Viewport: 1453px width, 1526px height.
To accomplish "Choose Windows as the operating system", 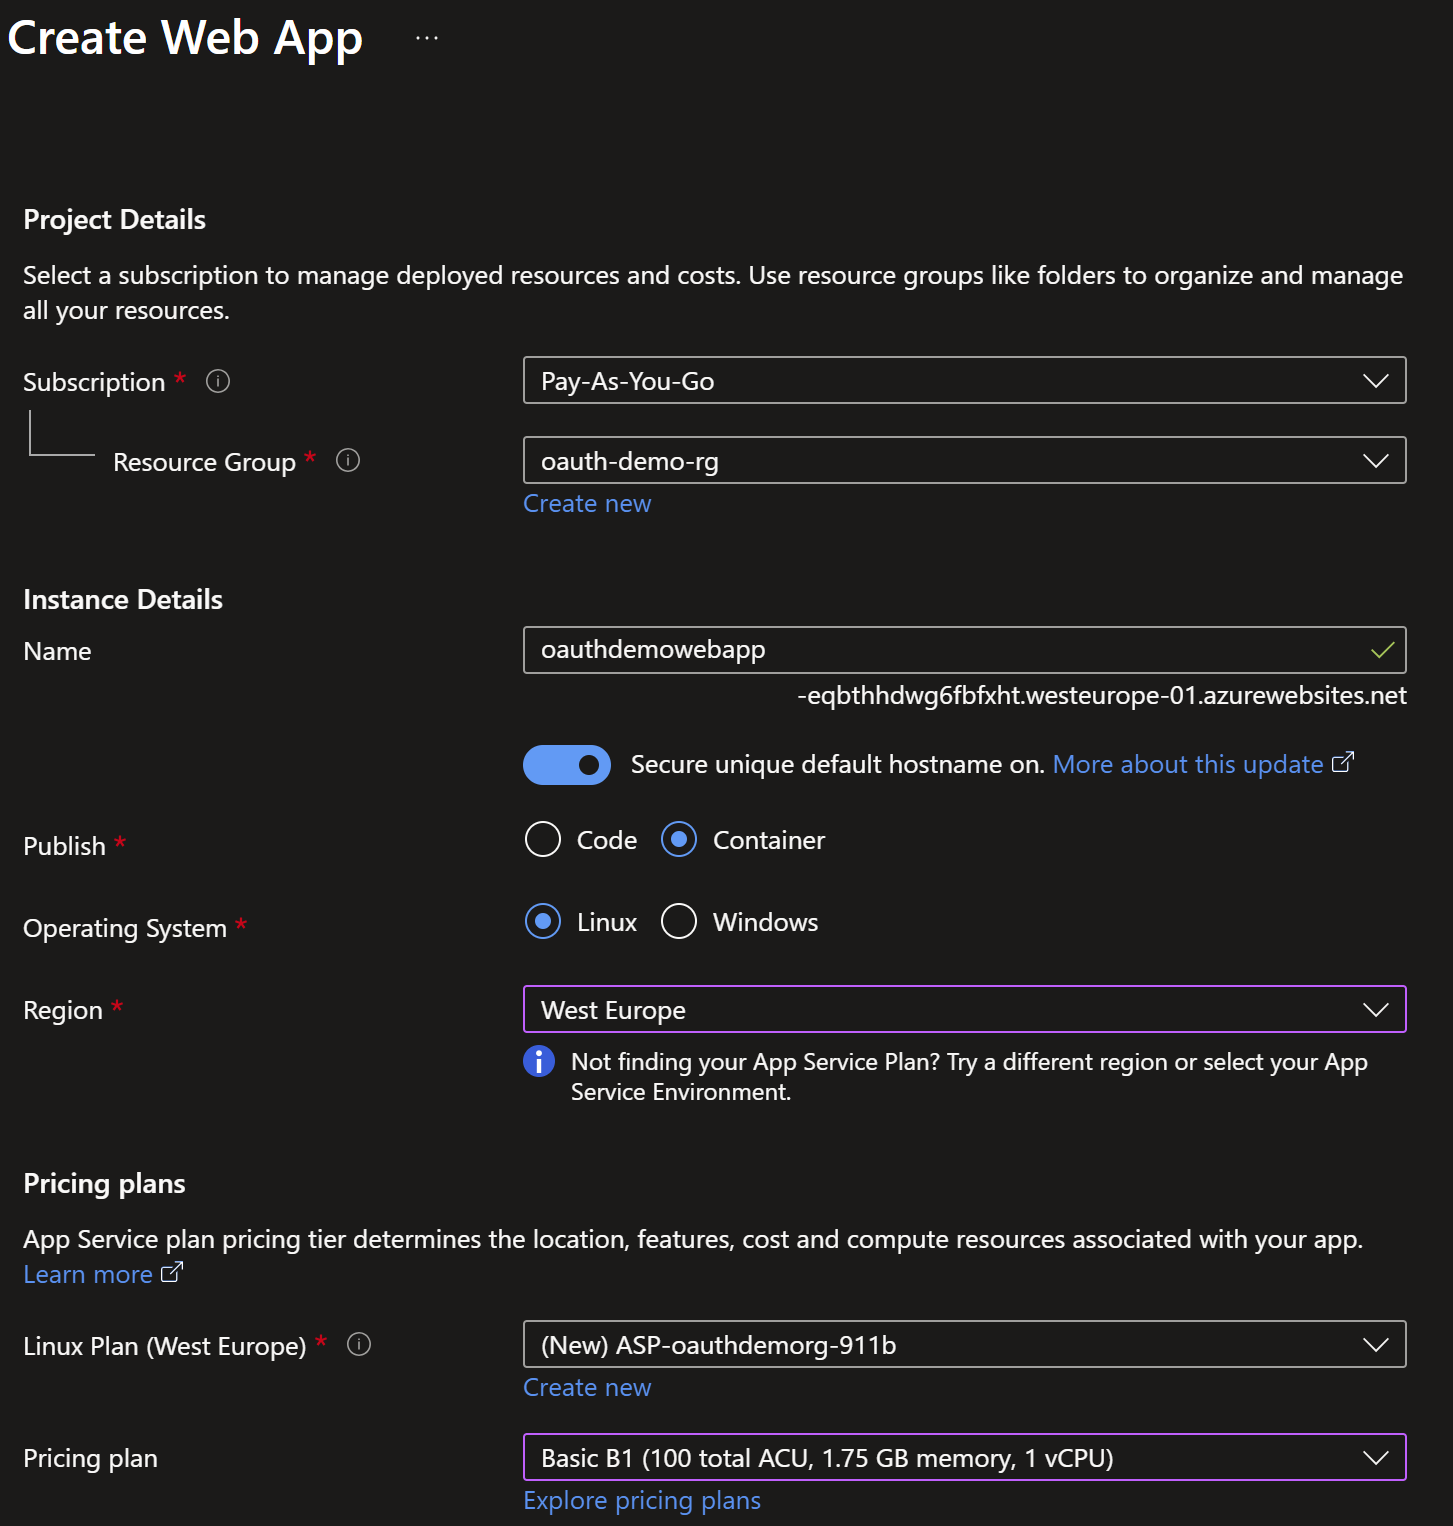I will pyautogui.click(x=679, y=921).
